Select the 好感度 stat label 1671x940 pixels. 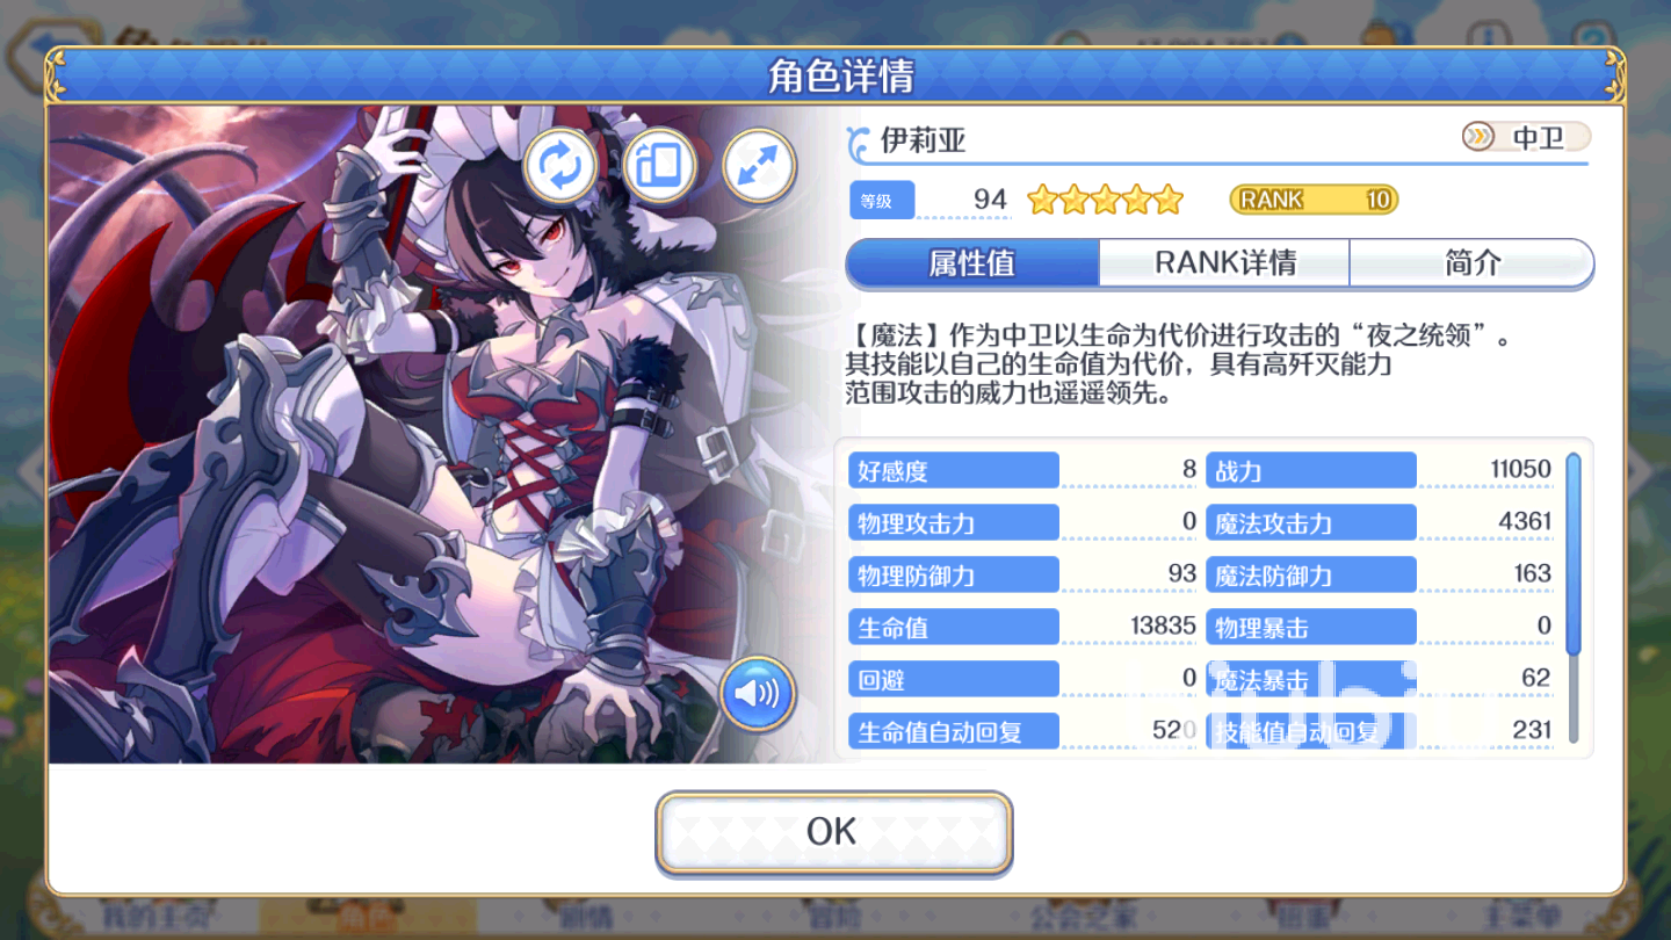[x=954, y=470]
